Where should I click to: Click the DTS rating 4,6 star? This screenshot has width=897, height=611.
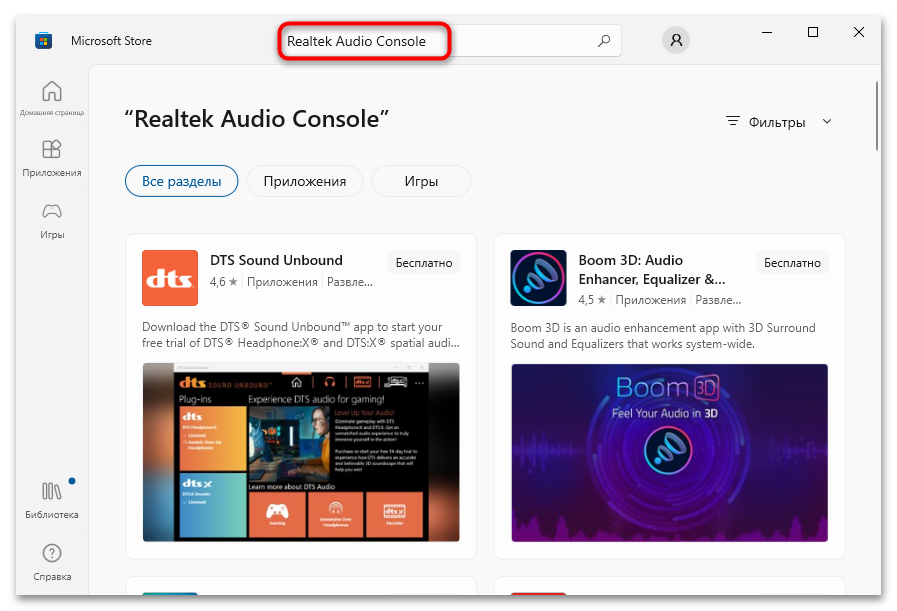224,282
